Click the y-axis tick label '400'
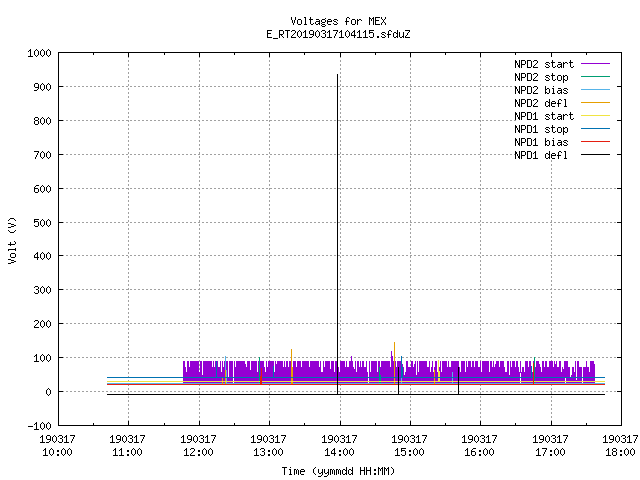The height and width of the screenshot is (480, 640). [42, 256]
